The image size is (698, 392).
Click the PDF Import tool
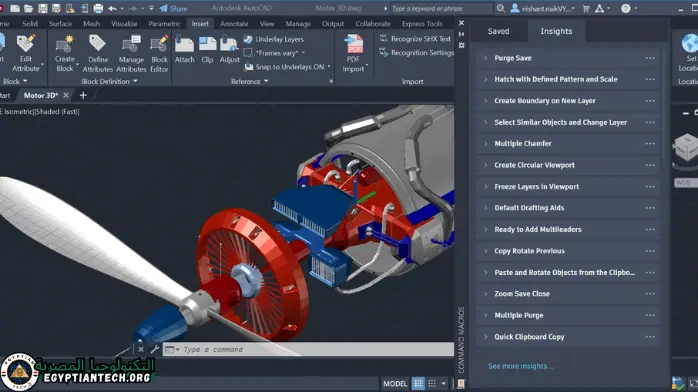click(353, 53)
